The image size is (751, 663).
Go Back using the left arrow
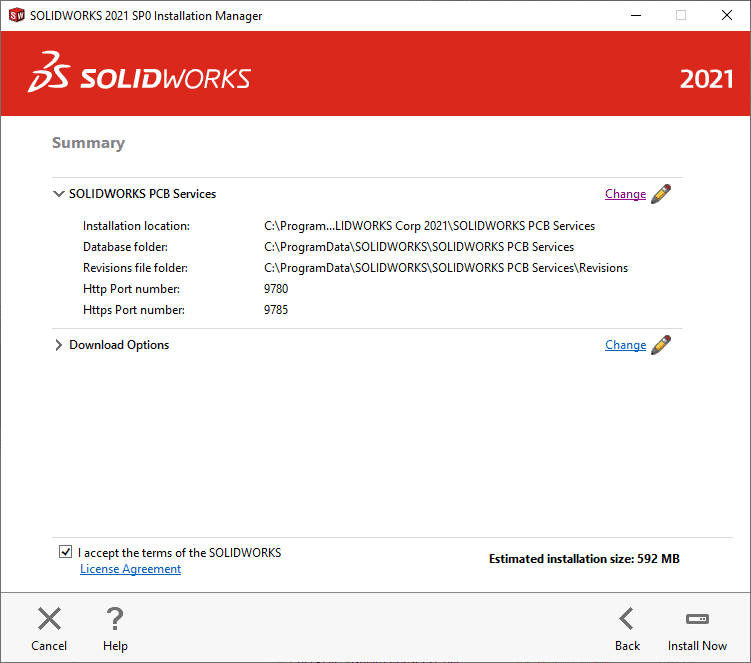click(626, 618)
